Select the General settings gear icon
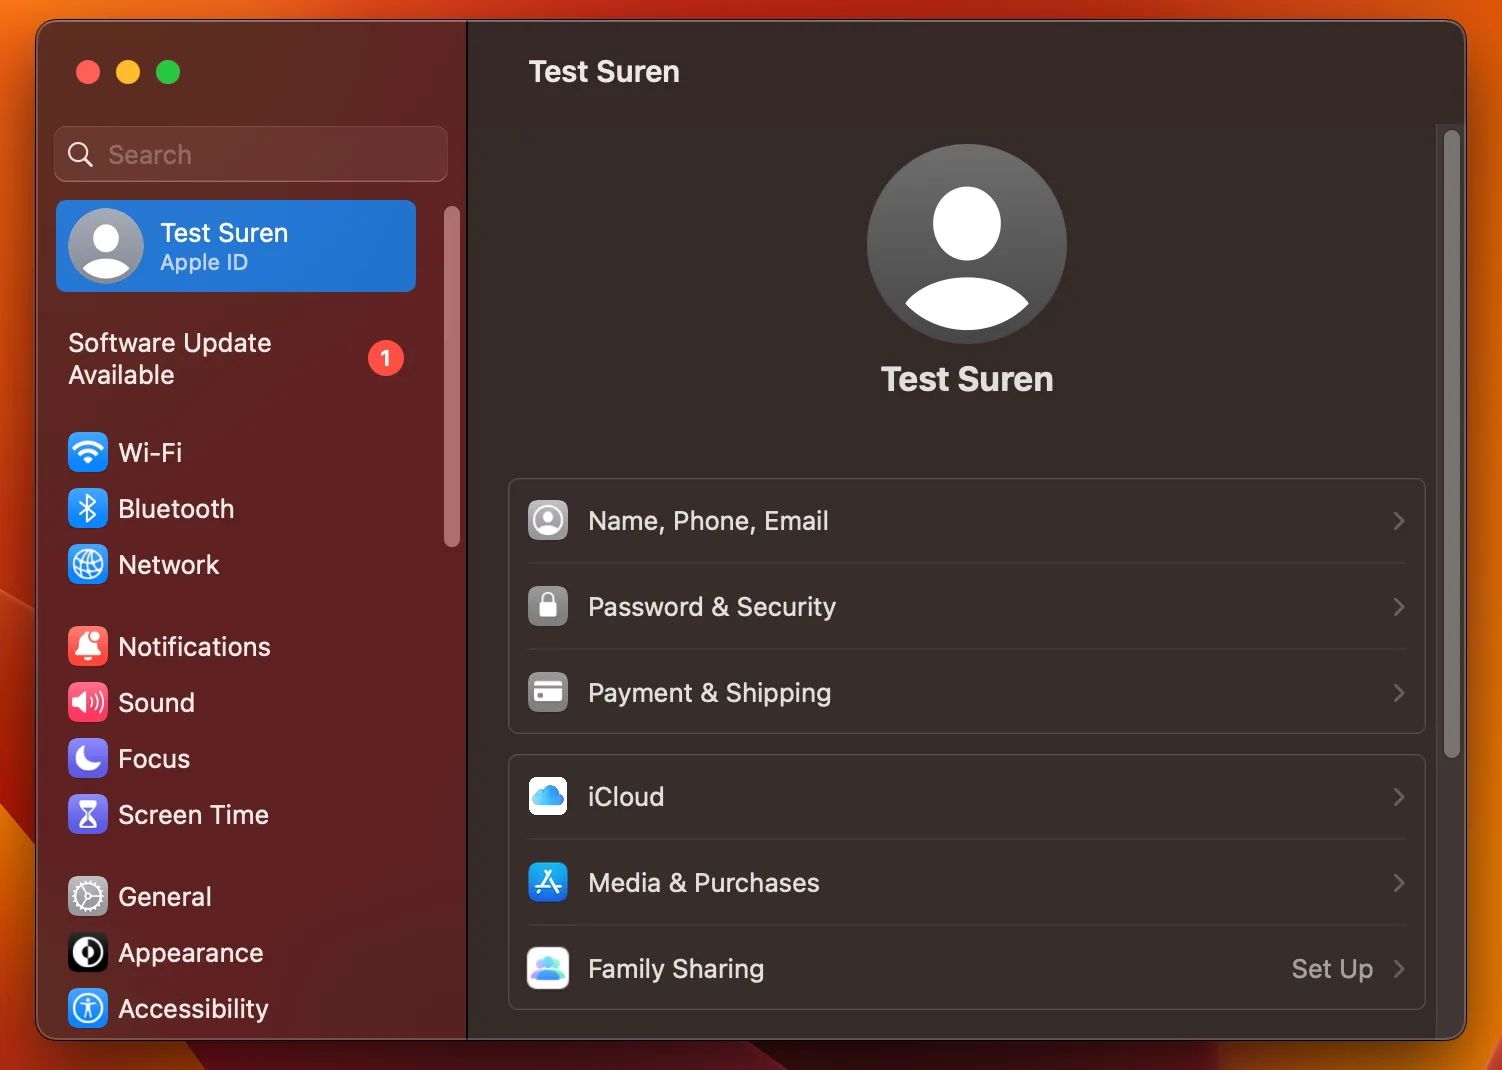Image resolution: width=1502 pixels, height=1070 pixels. coord(88,896)
